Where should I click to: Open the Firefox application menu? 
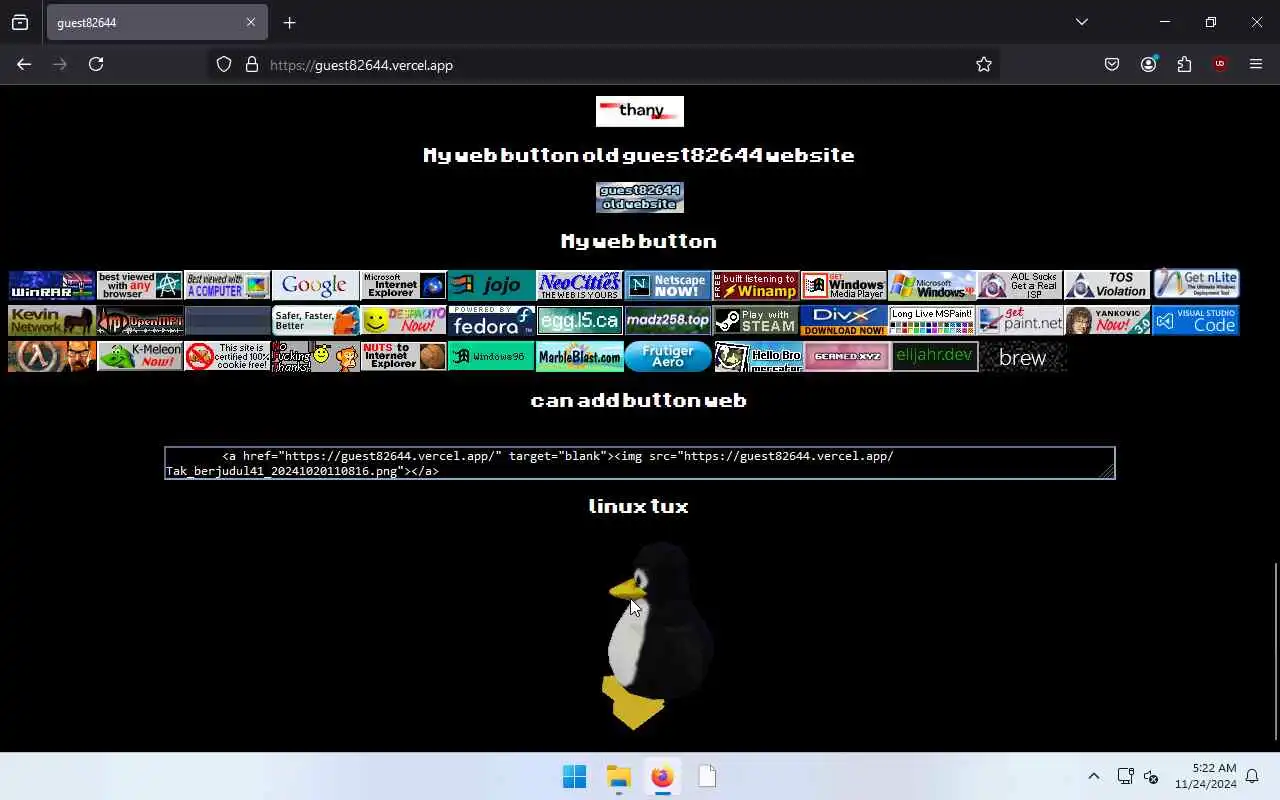coord(1256,64)
